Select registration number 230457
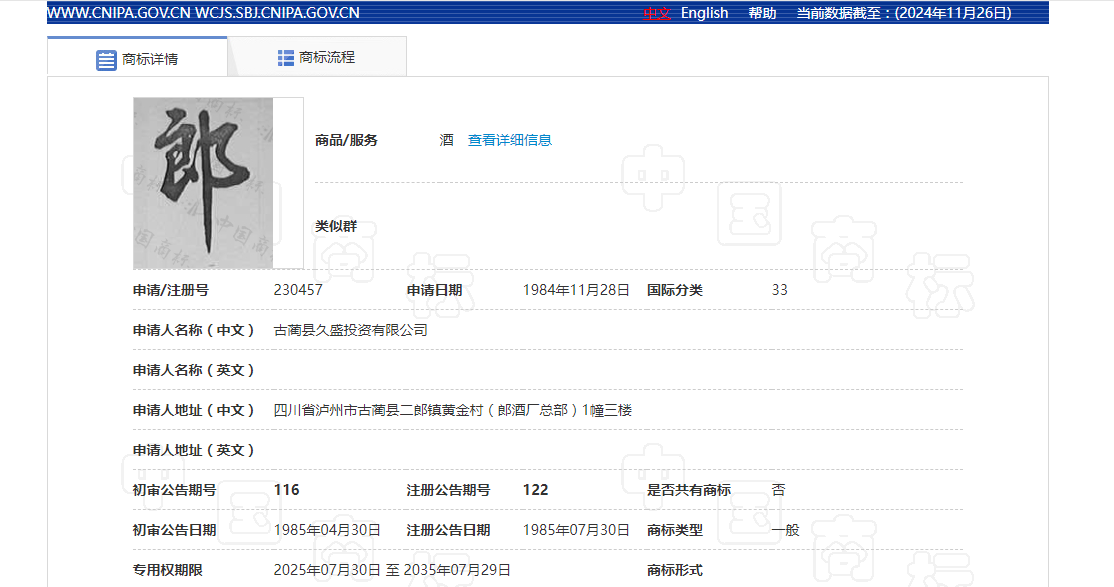Image resolution: width=1114 pixels, height=587 pixels. point(298,290)
